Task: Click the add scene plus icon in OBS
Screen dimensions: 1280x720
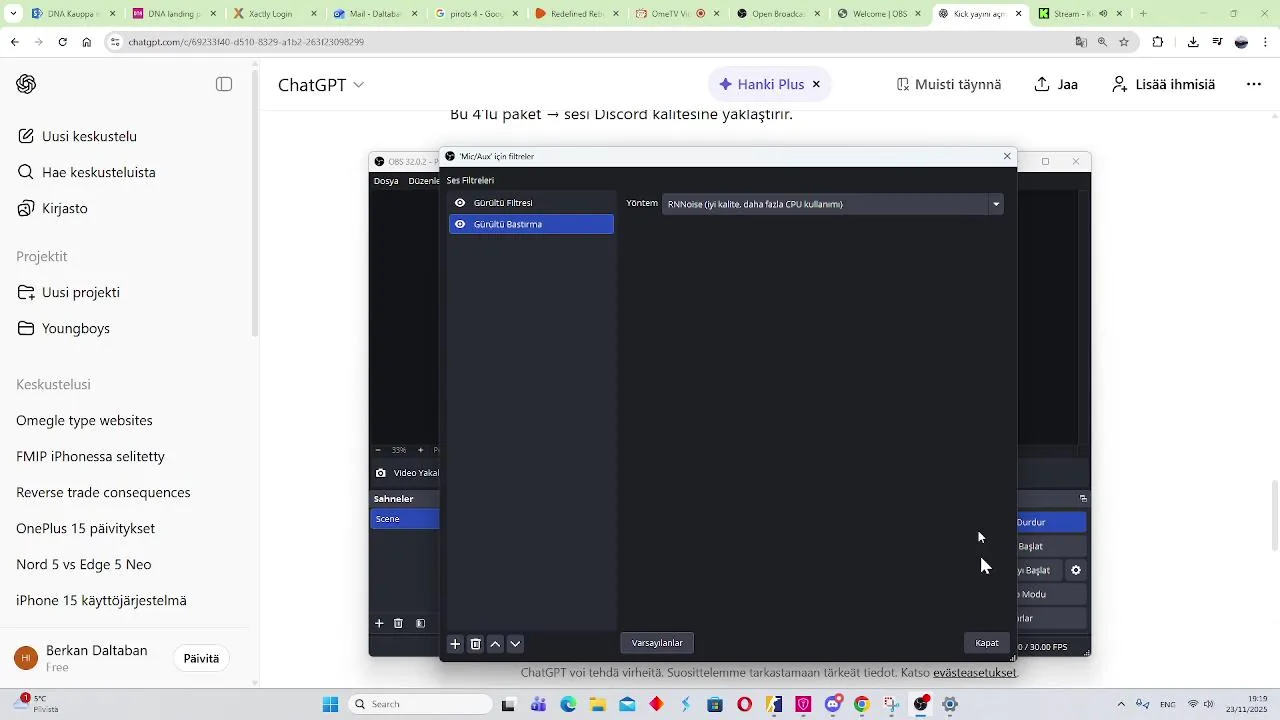Action: [379, 623]
